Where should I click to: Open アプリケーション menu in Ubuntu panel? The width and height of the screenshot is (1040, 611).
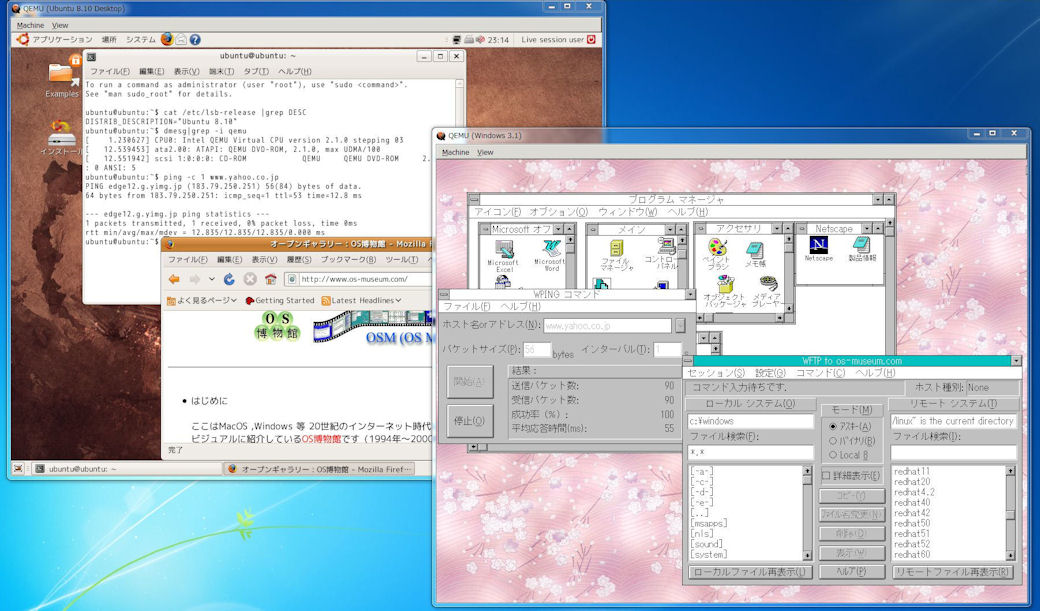(x=62, y=40)
